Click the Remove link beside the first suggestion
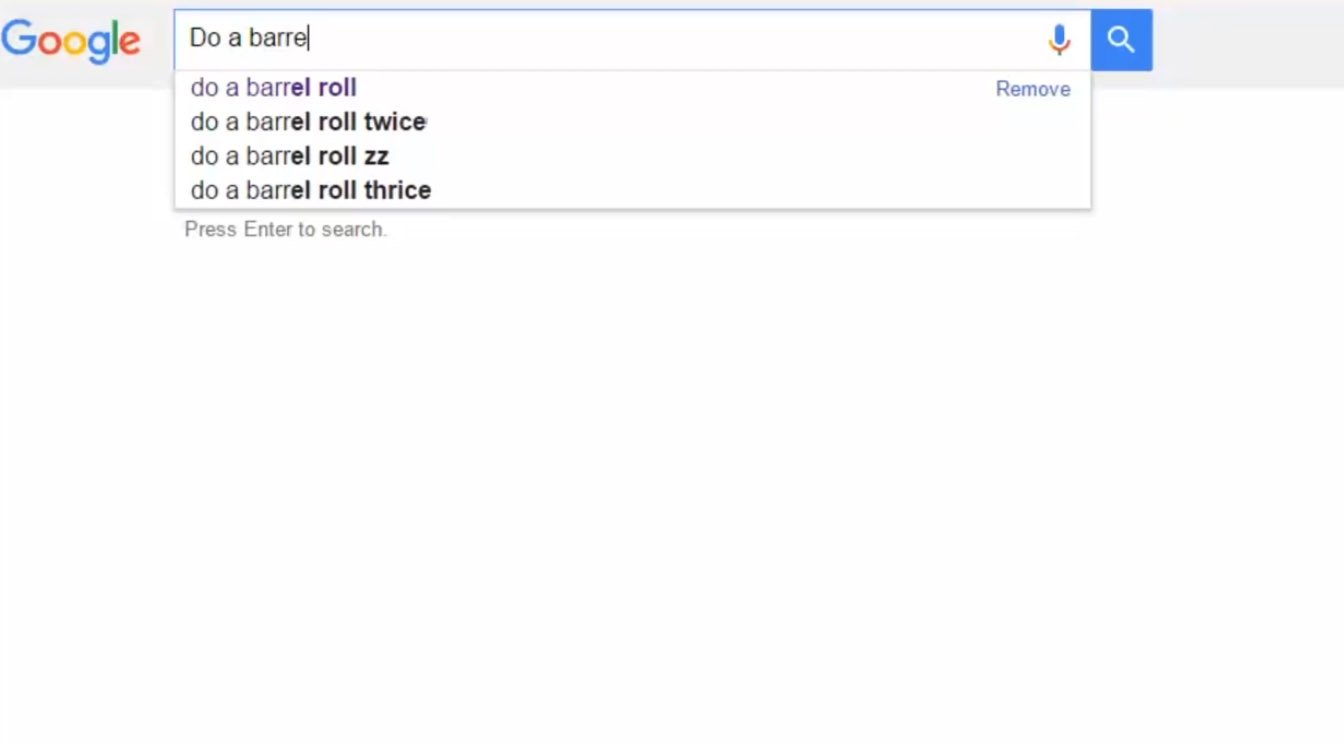 pos(1032,89)
